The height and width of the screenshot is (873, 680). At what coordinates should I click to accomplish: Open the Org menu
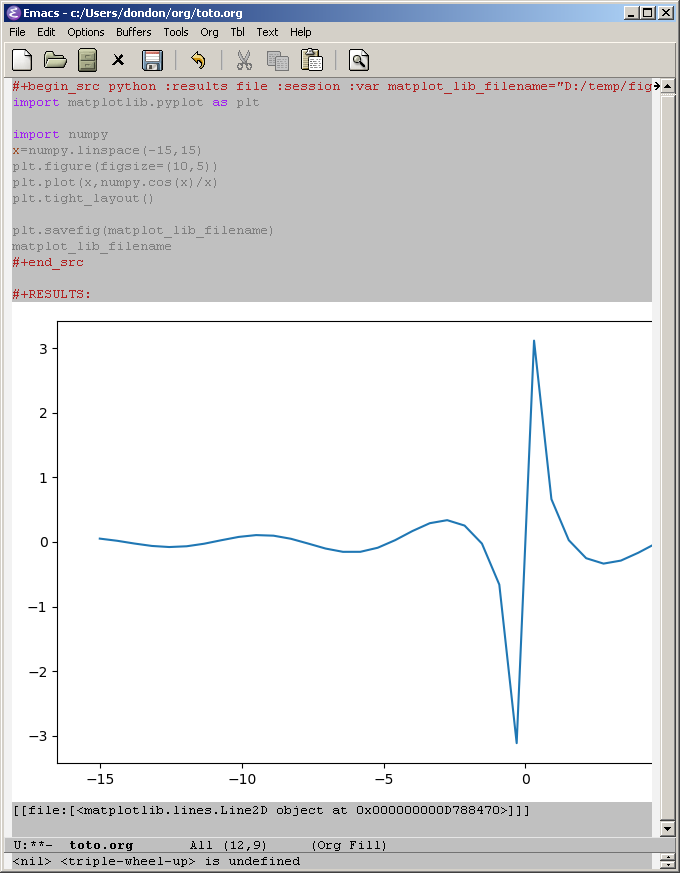point(209,32)
